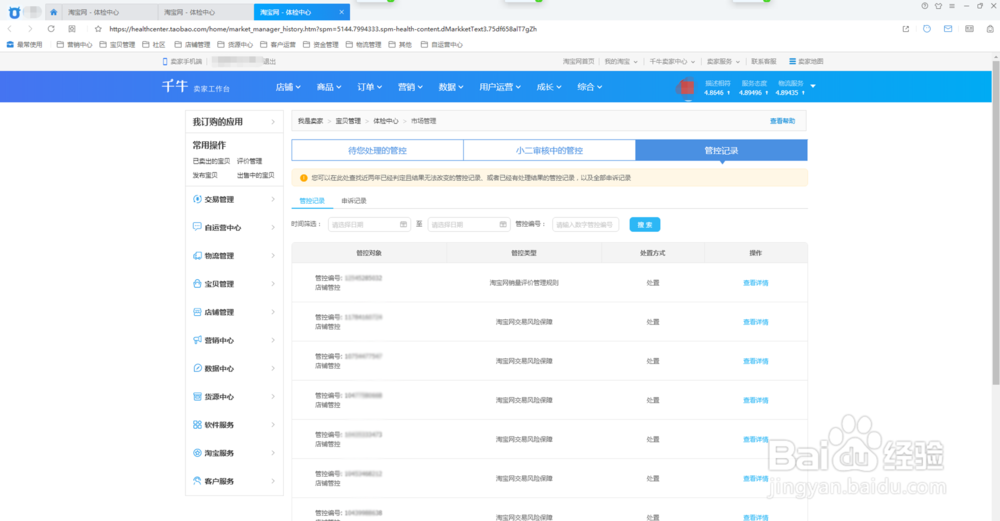Image resolution: width=1000 pixels, height=521 pixels.
Task: Open the 软件服务 grid icon
Action: click(197, 425)
